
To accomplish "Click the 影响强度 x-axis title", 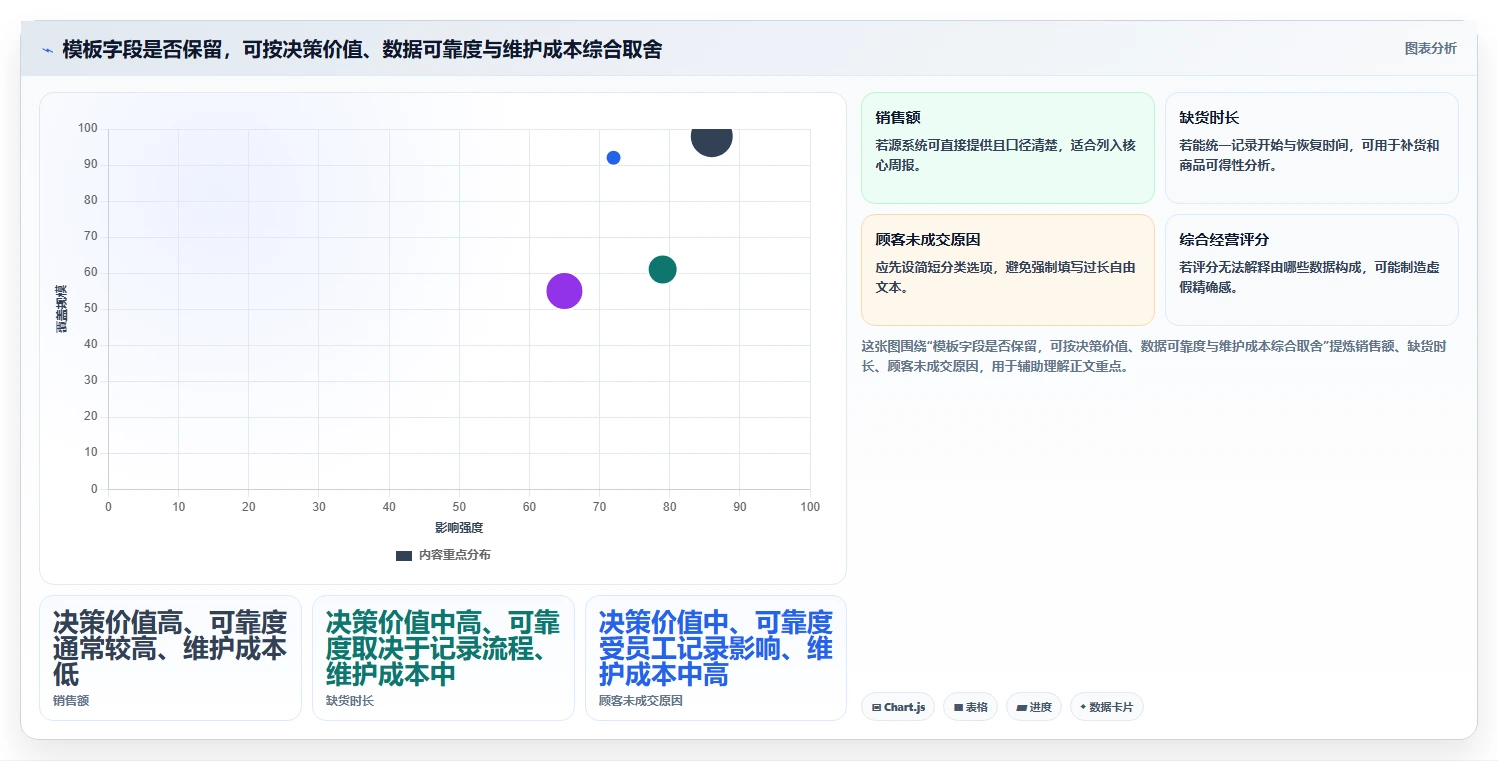I will pos(459,527).
